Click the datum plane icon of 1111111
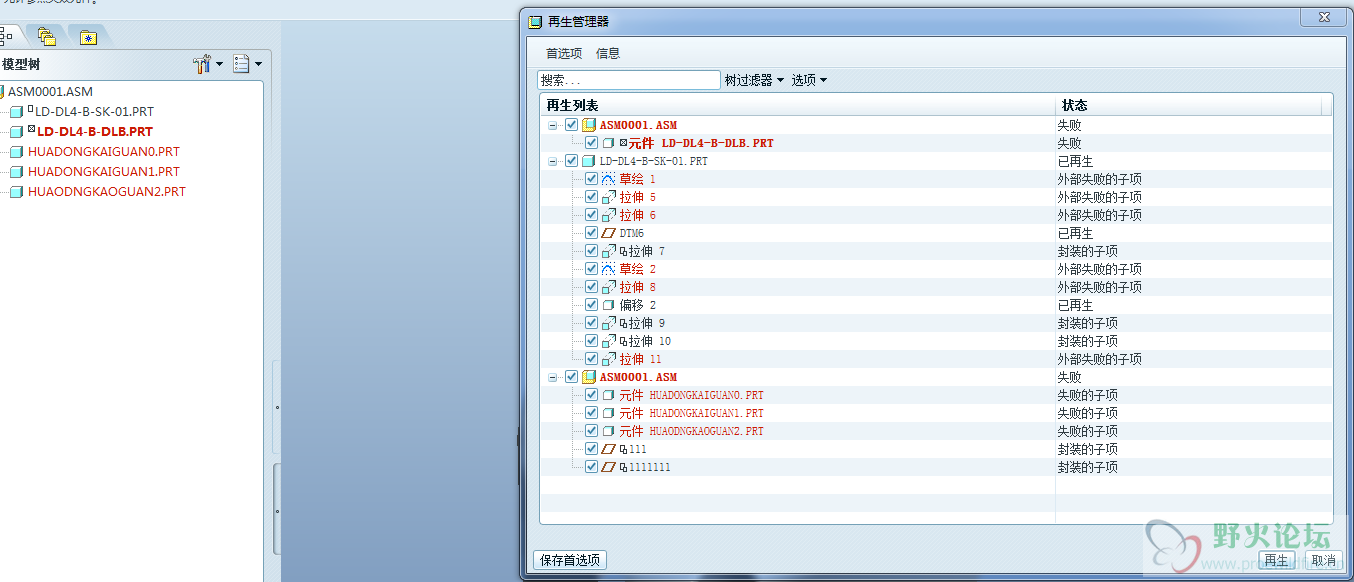This screenshot has height=582, width=1354. [609, 467]
